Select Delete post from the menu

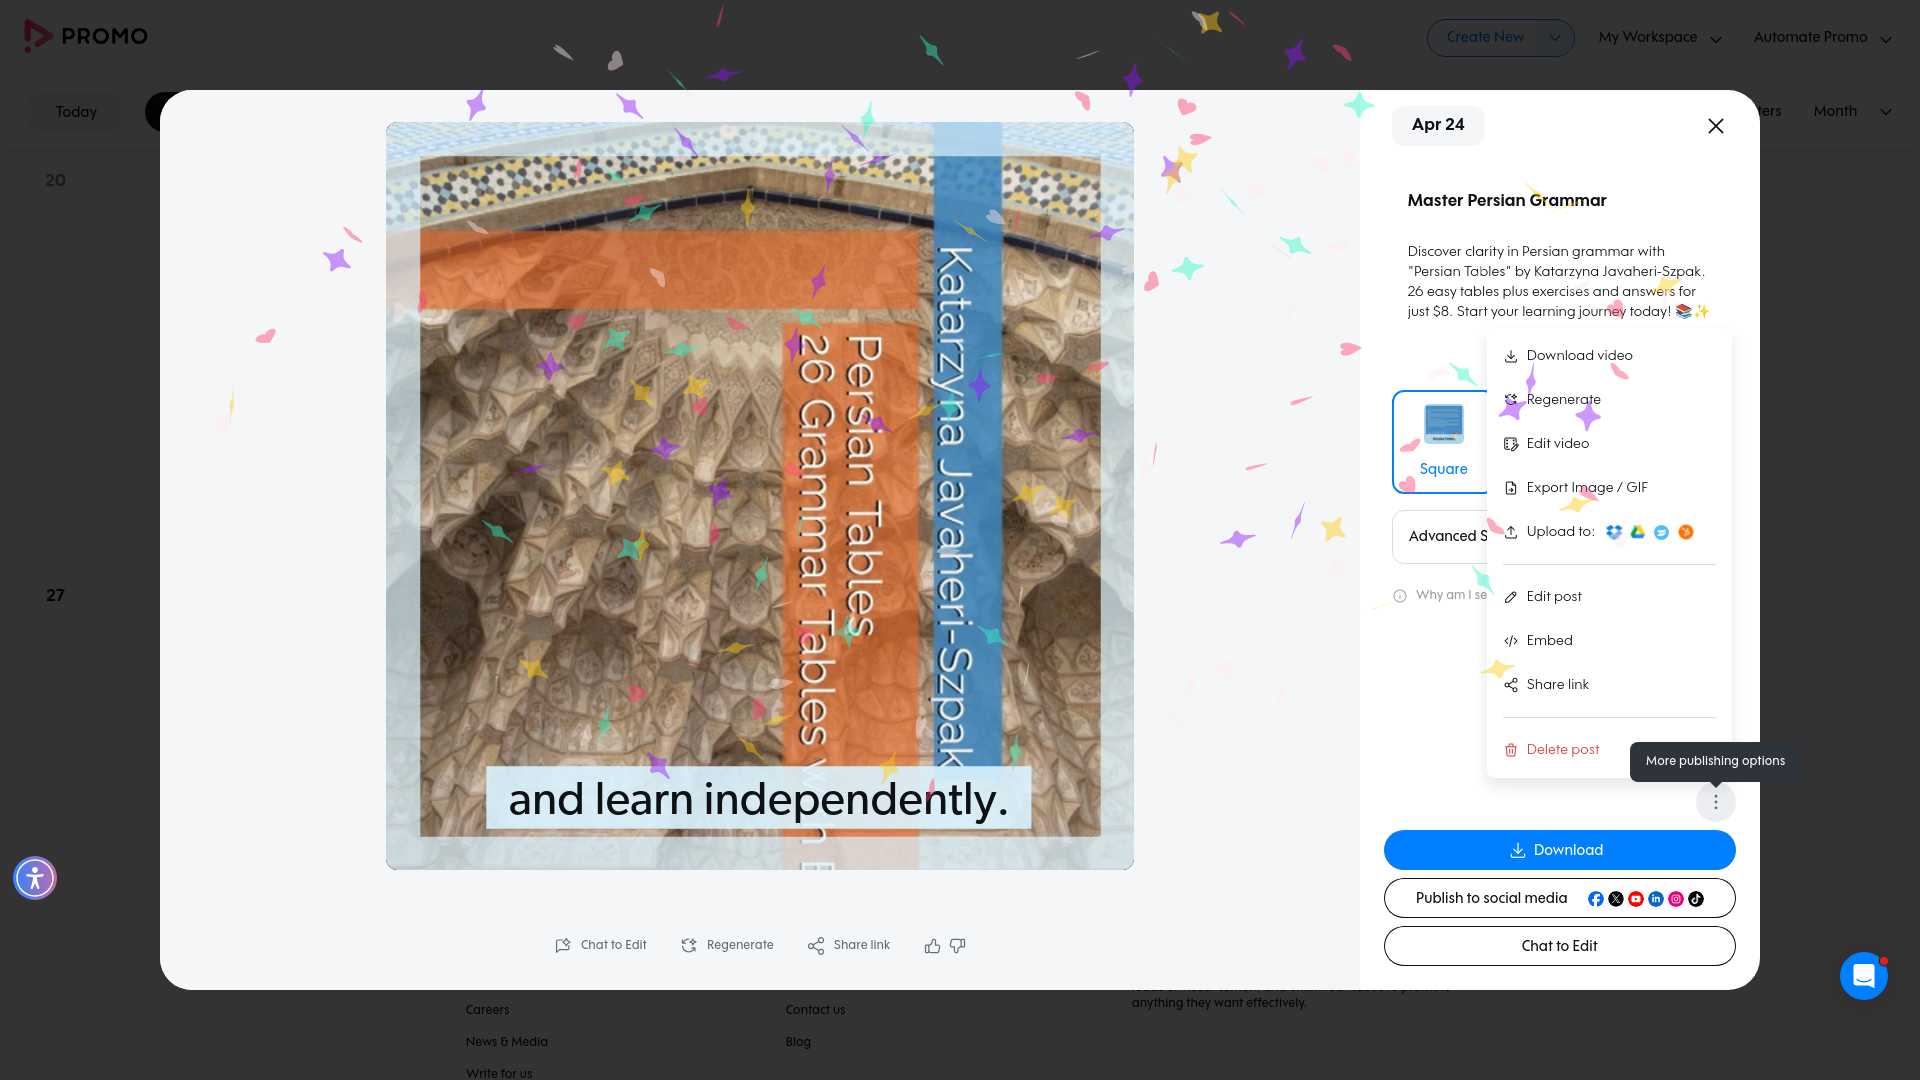click(x=1562, y=749)
